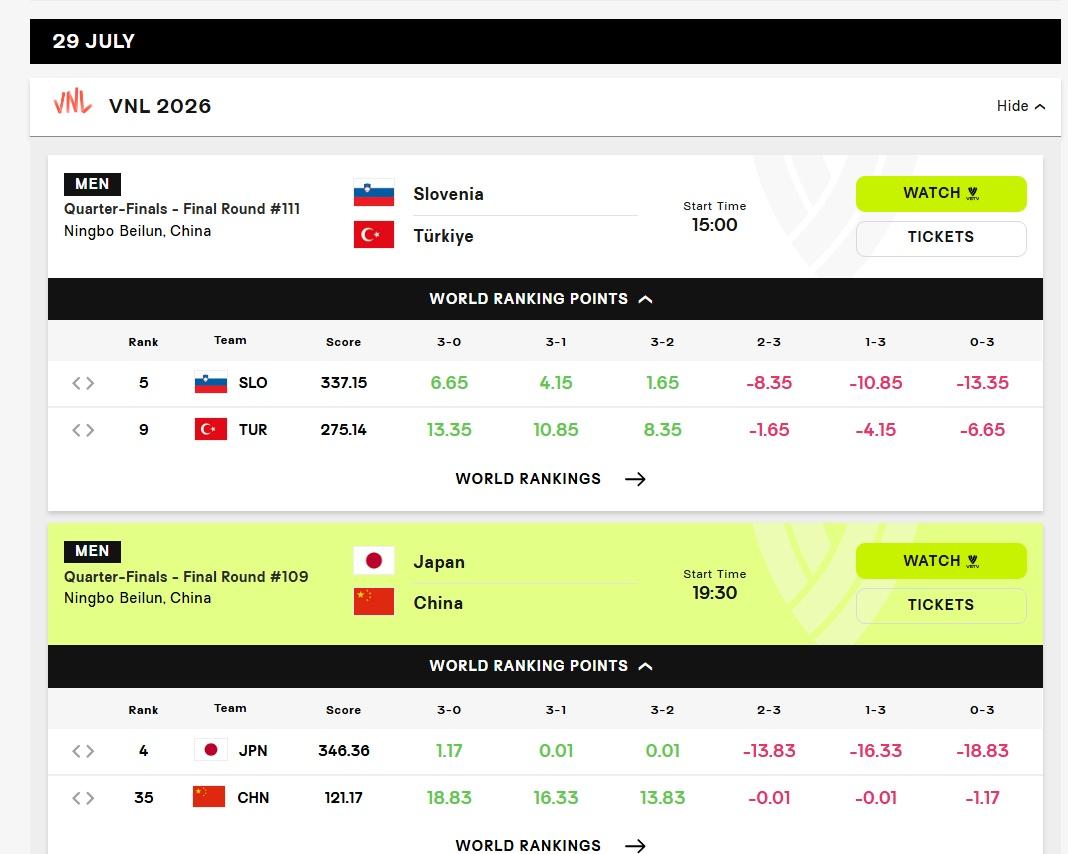Click TUR score 275.14

pyautogui.click(x=343, y=430)
